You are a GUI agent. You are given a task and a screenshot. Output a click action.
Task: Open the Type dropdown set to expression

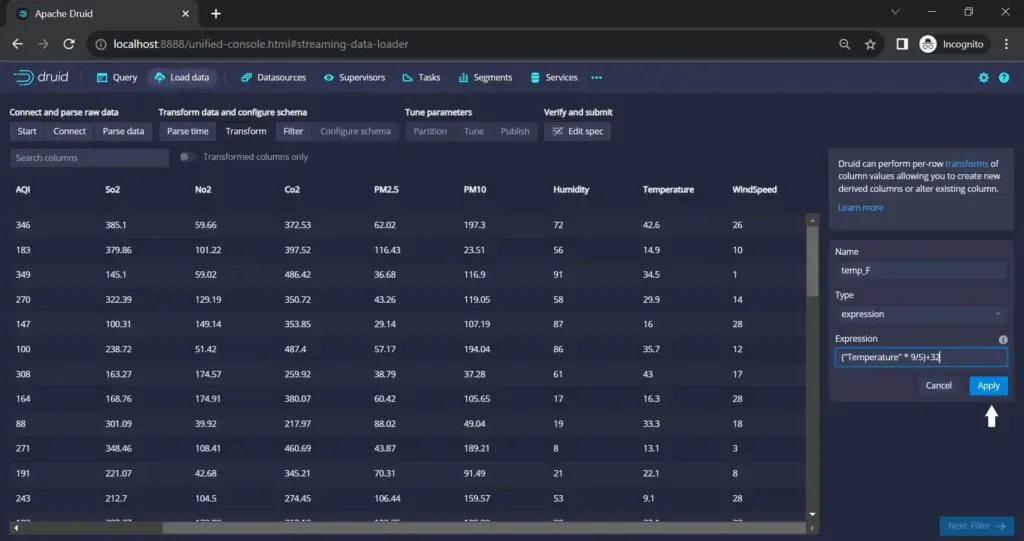[x=921, y=314]
